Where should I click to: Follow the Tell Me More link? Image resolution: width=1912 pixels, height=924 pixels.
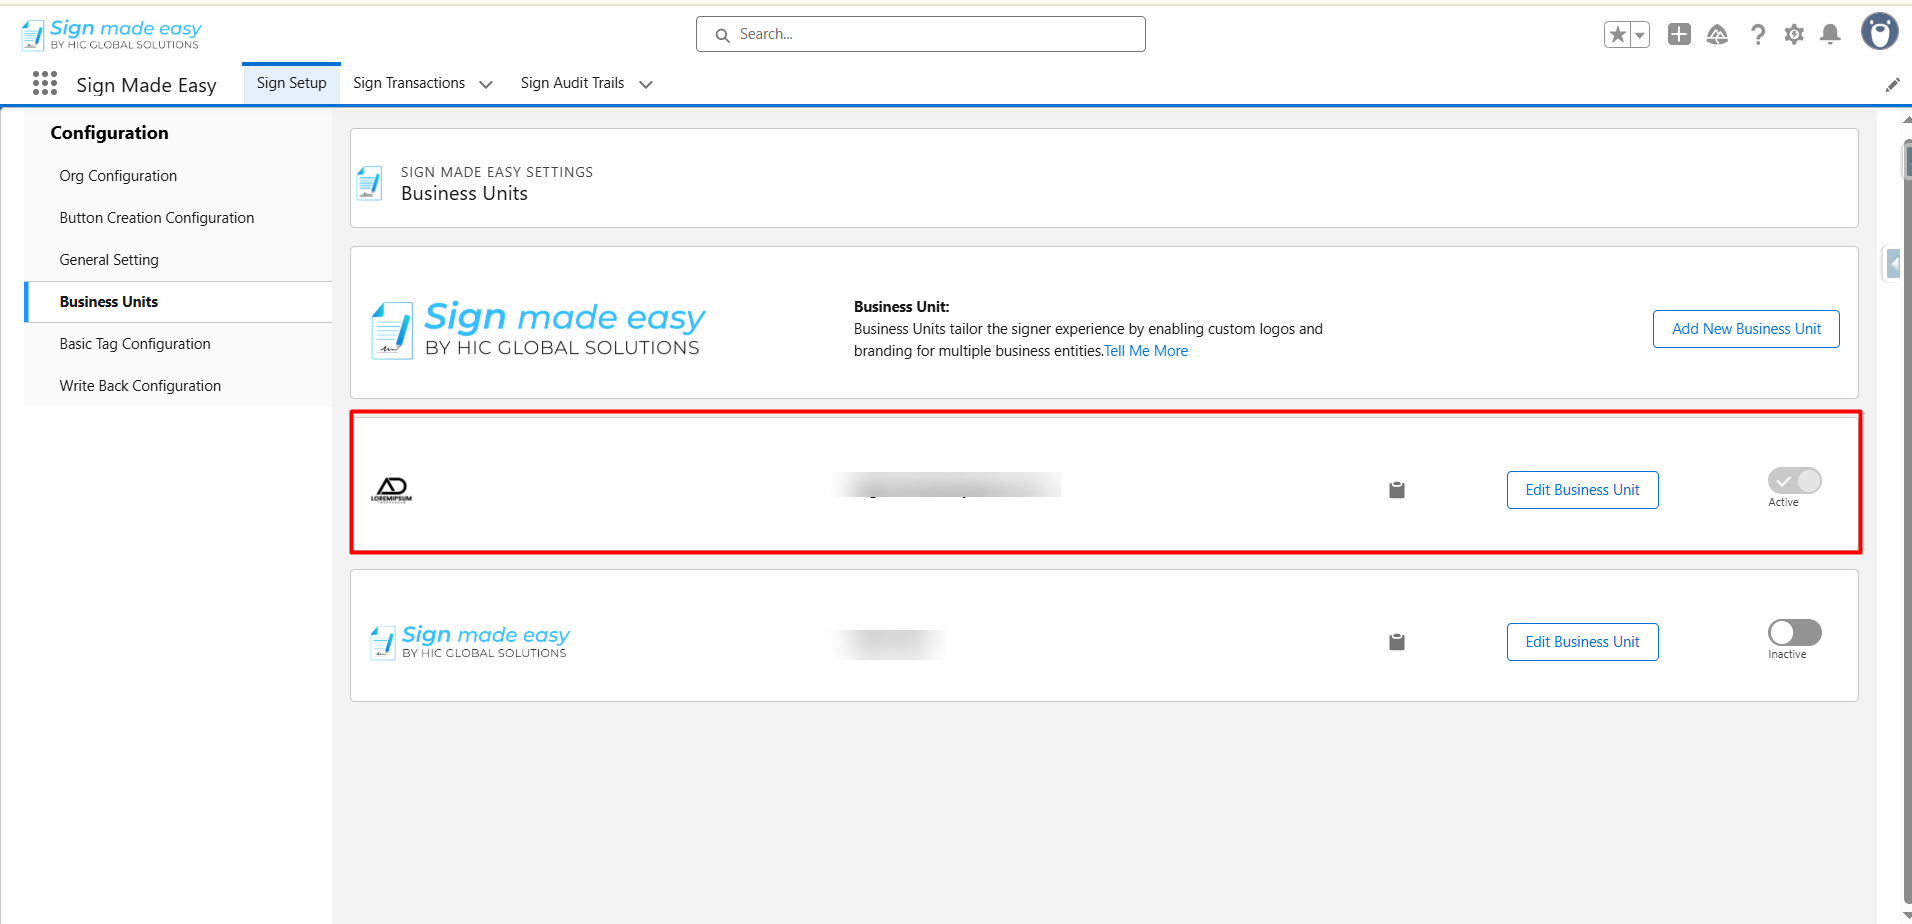point(1146,351)
